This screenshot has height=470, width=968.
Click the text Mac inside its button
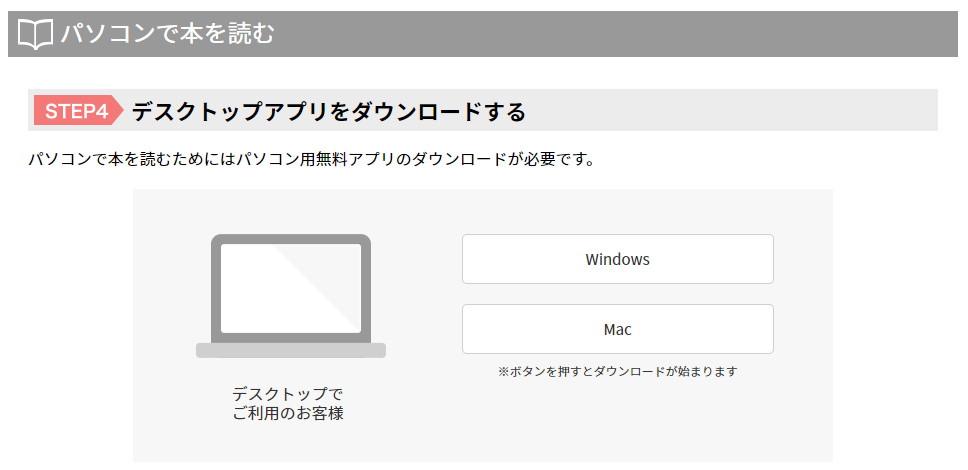tap(617, 329)
